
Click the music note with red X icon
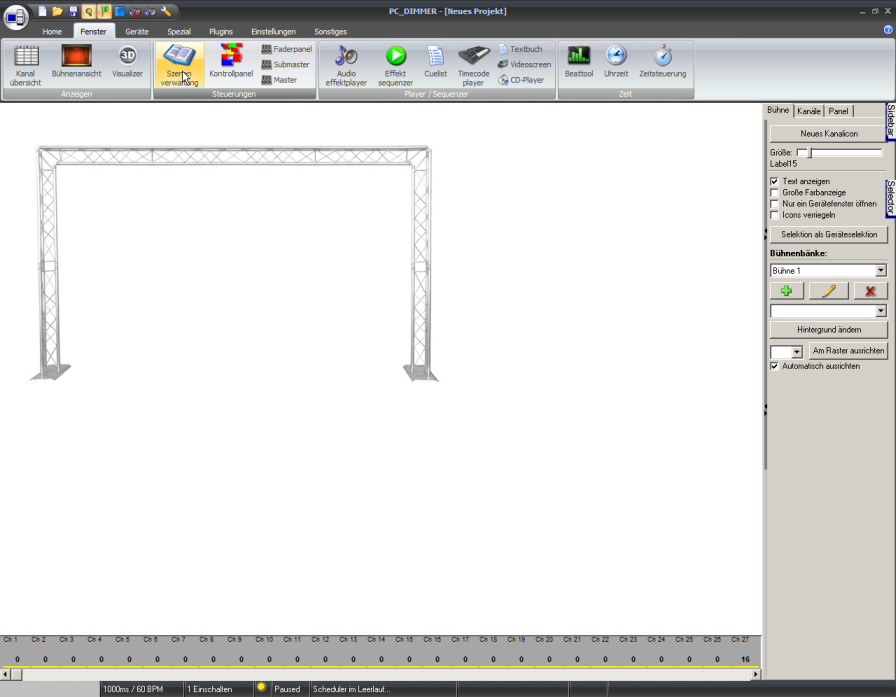135,11
